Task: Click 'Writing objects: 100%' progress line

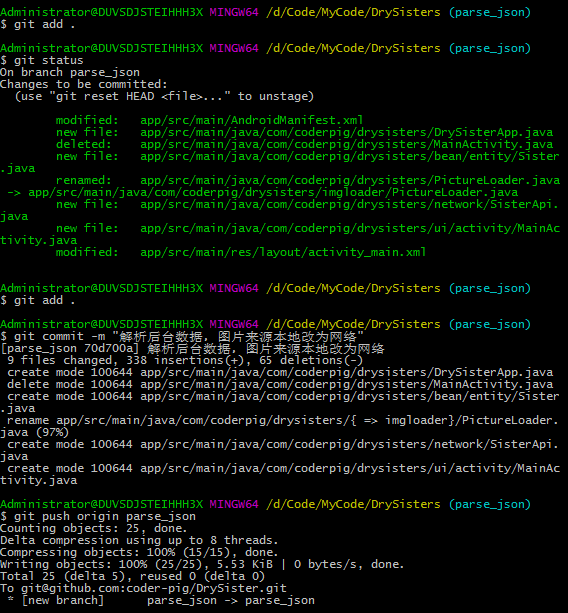Action: (x=202, y=564)
